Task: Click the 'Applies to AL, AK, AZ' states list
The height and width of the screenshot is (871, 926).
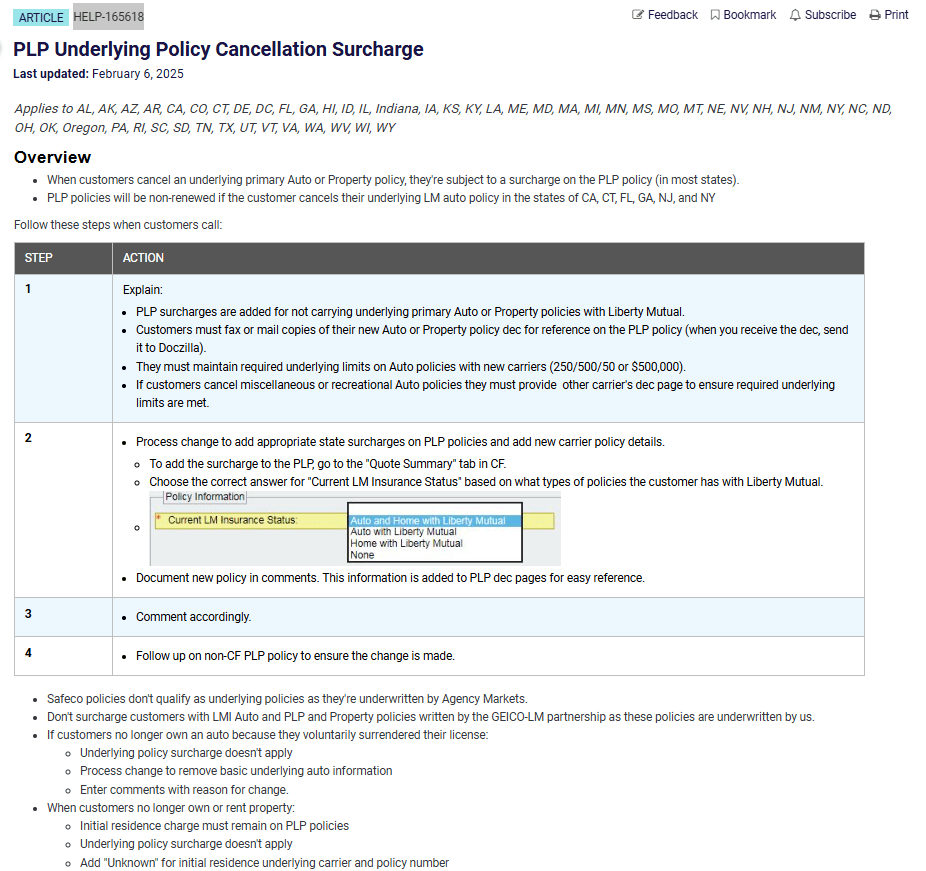Action: pyautogui.click(x=453, y=118)
